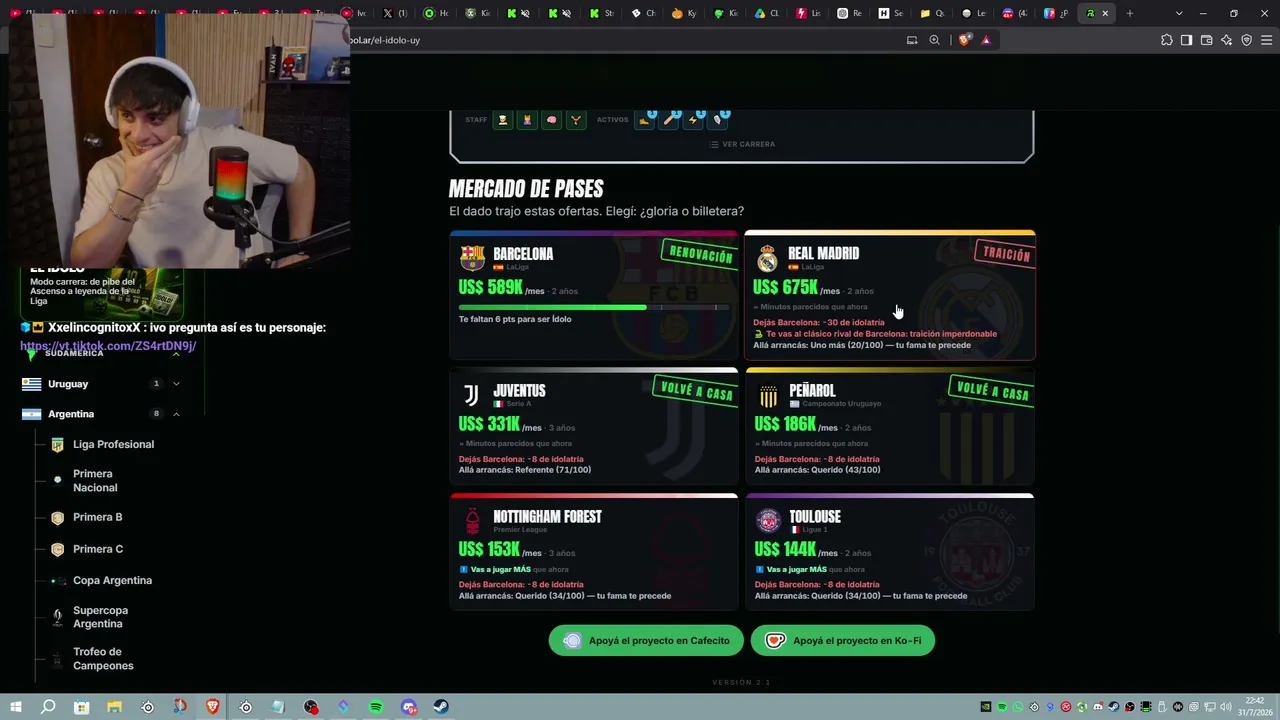Click the Nottingham Forest club crest

click(472, 521)
